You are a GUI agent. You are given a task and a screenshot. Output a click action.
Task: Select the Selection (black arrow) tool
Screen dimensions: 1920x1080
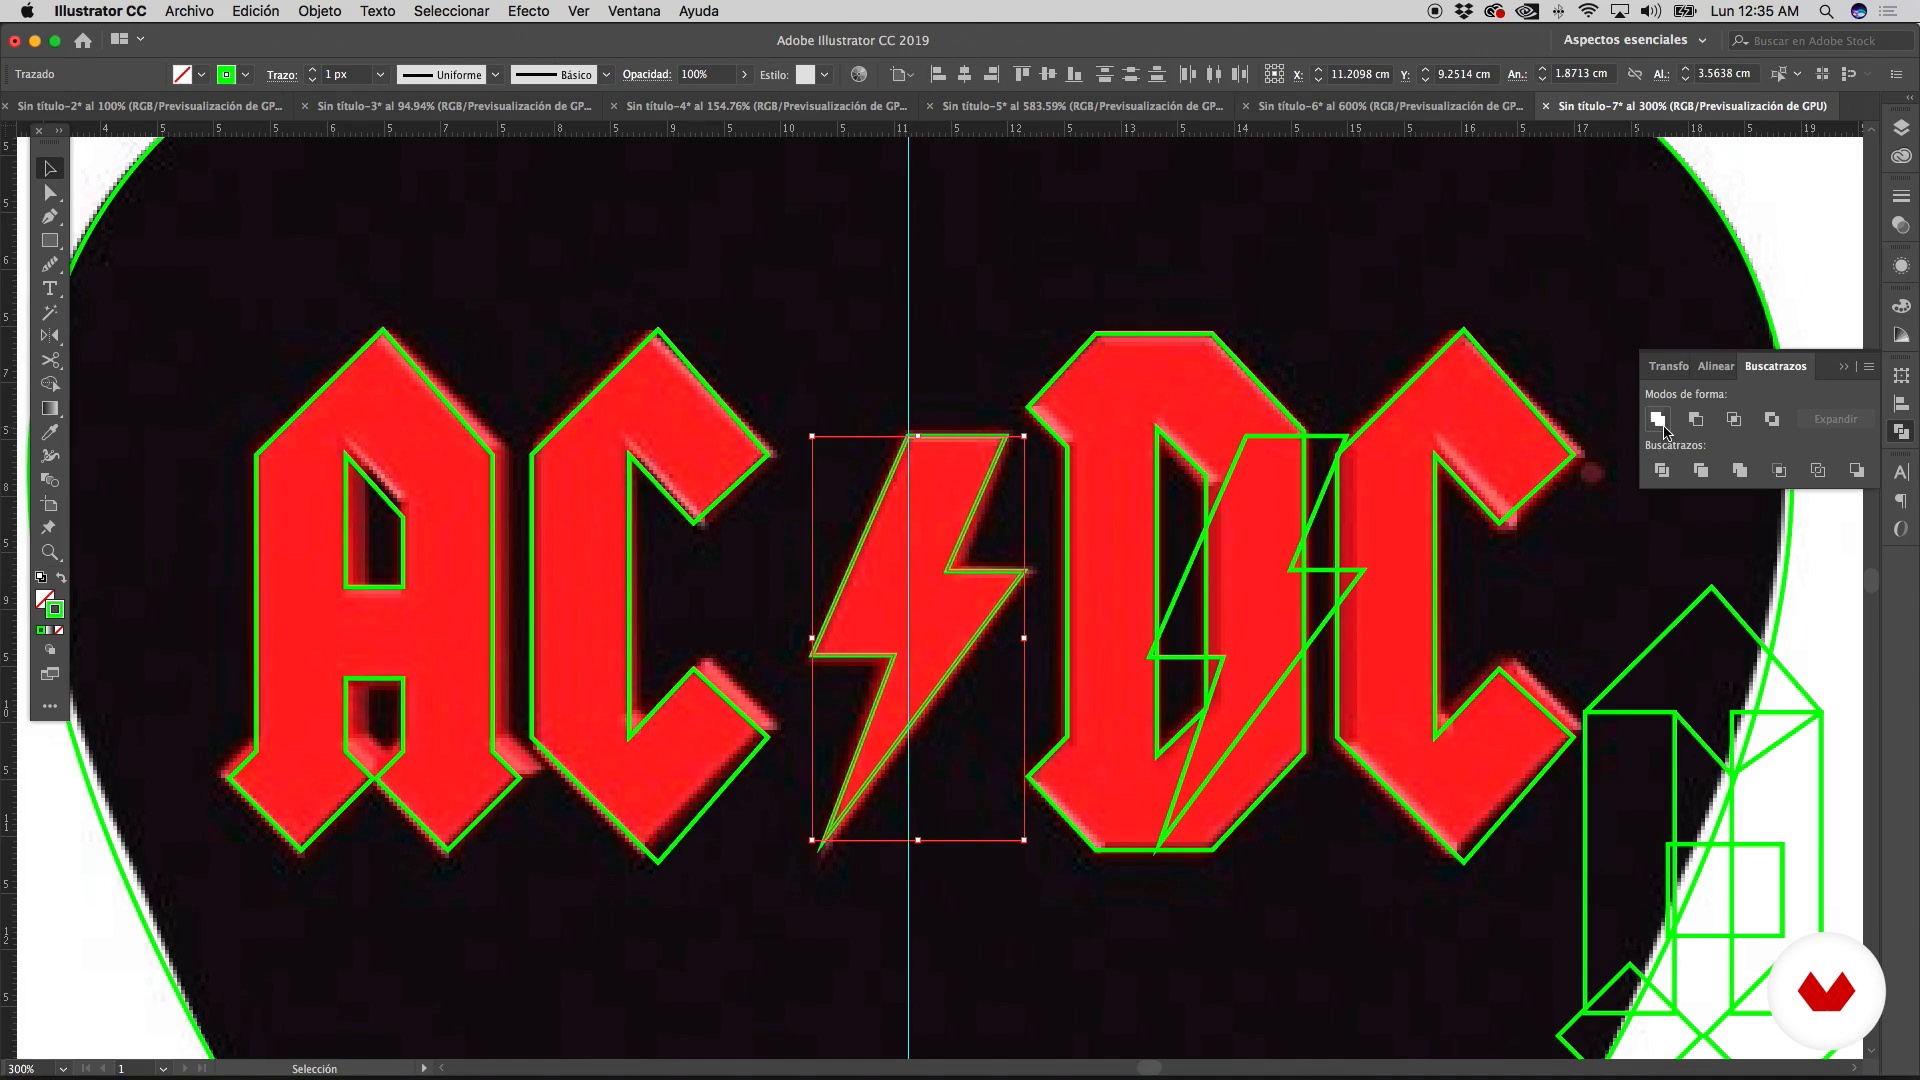click(x=50, y=169)
